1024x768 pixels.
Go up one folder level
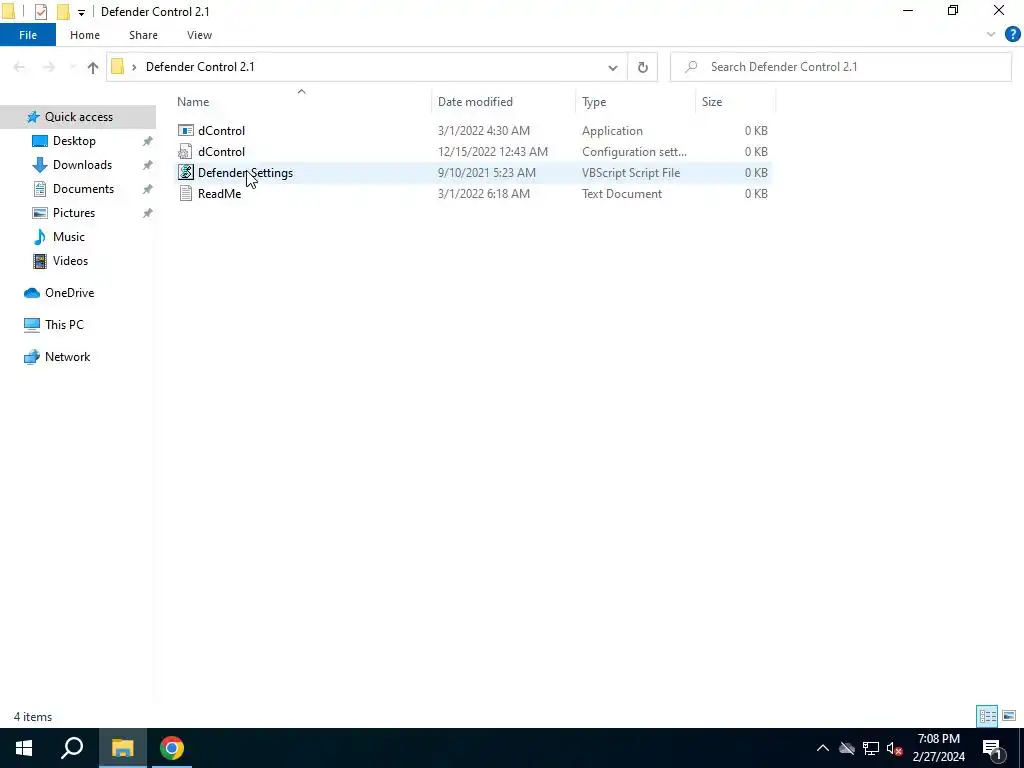(x=93, y=67)
